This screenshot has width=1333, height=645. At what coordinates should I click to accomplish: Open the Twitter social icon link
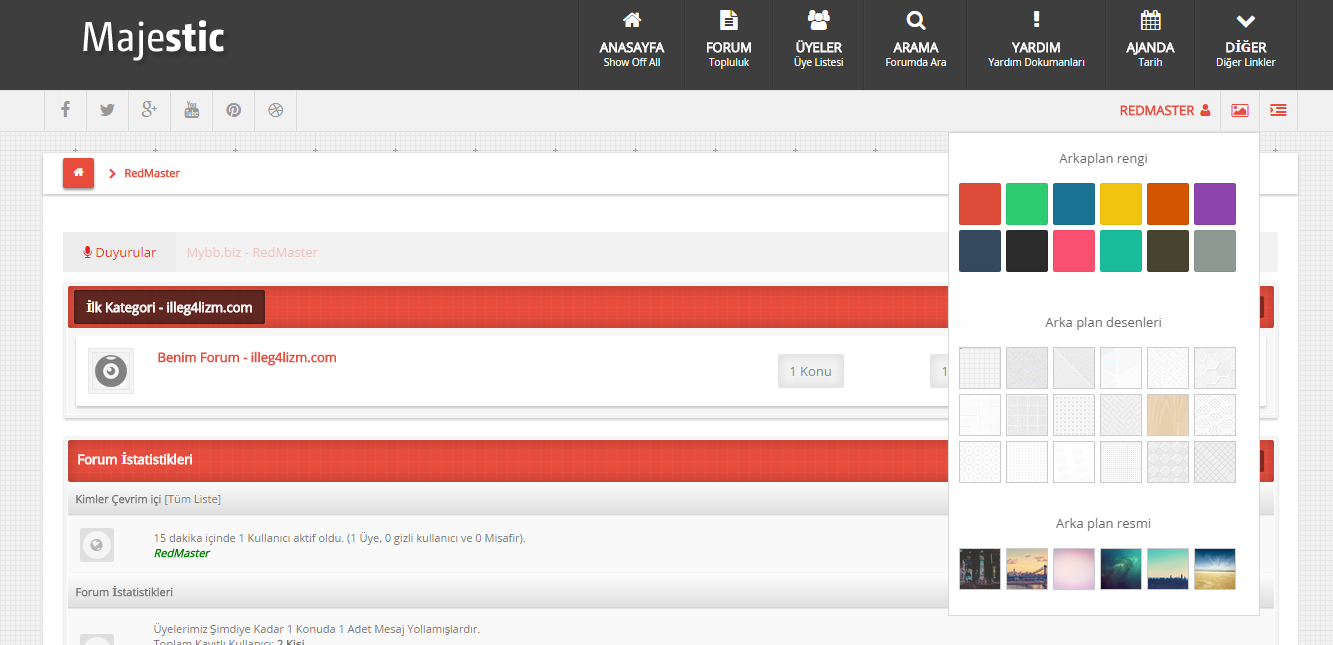107,110
